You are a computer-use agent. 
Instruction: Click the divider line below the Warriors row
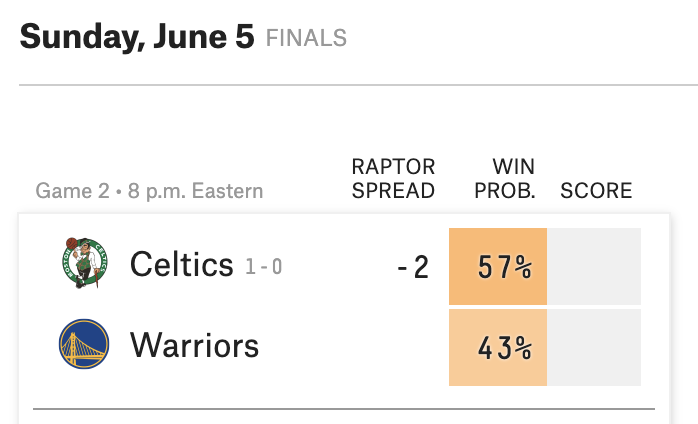[343, 409]
